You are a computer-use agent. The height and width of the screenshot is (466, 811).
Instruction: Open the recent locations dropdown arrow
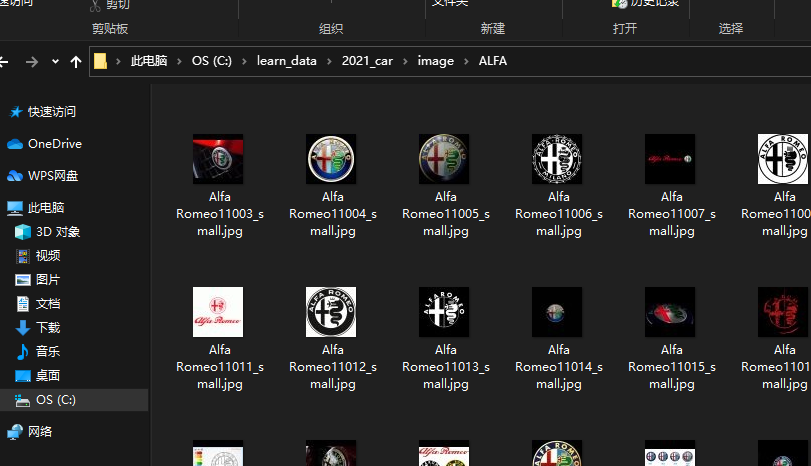55,62
